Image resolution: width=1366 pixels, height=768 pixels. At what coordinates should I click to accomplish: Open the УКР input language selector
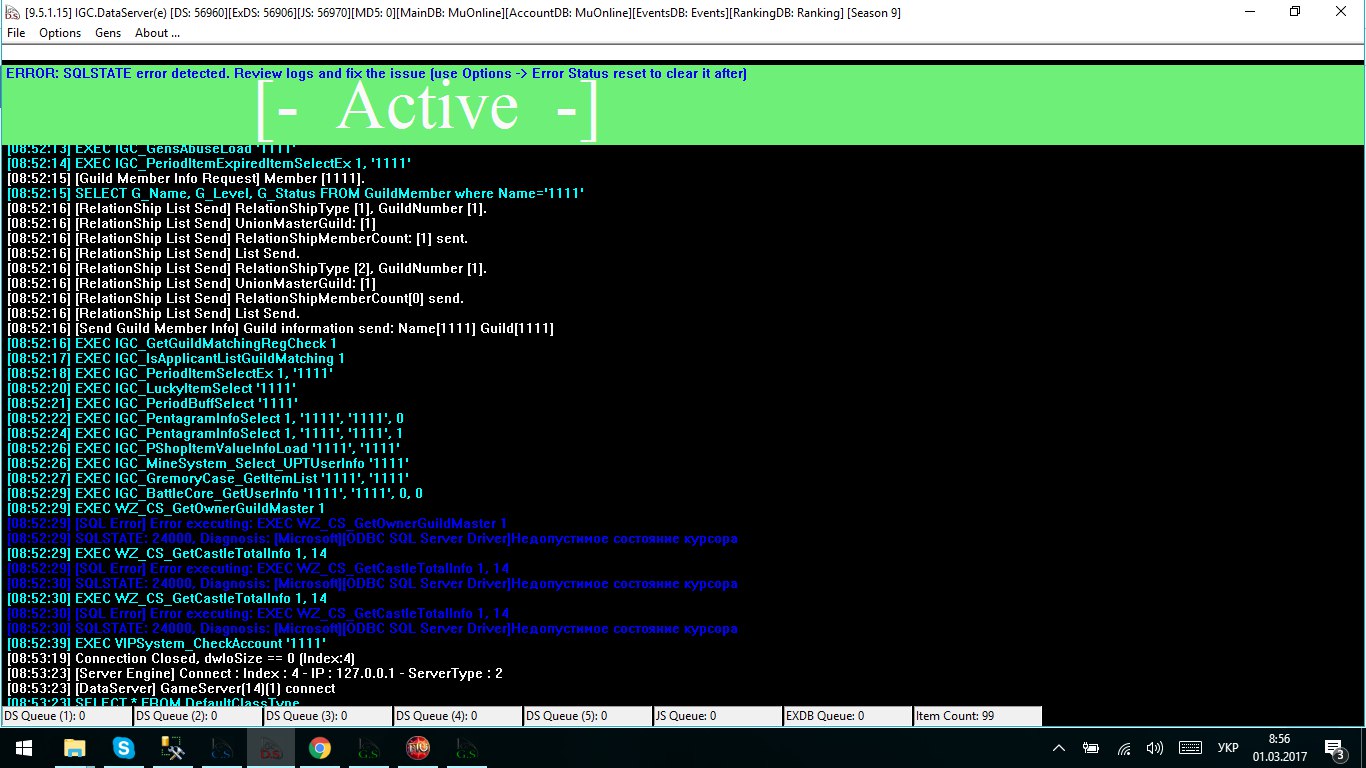[1229, 747]
